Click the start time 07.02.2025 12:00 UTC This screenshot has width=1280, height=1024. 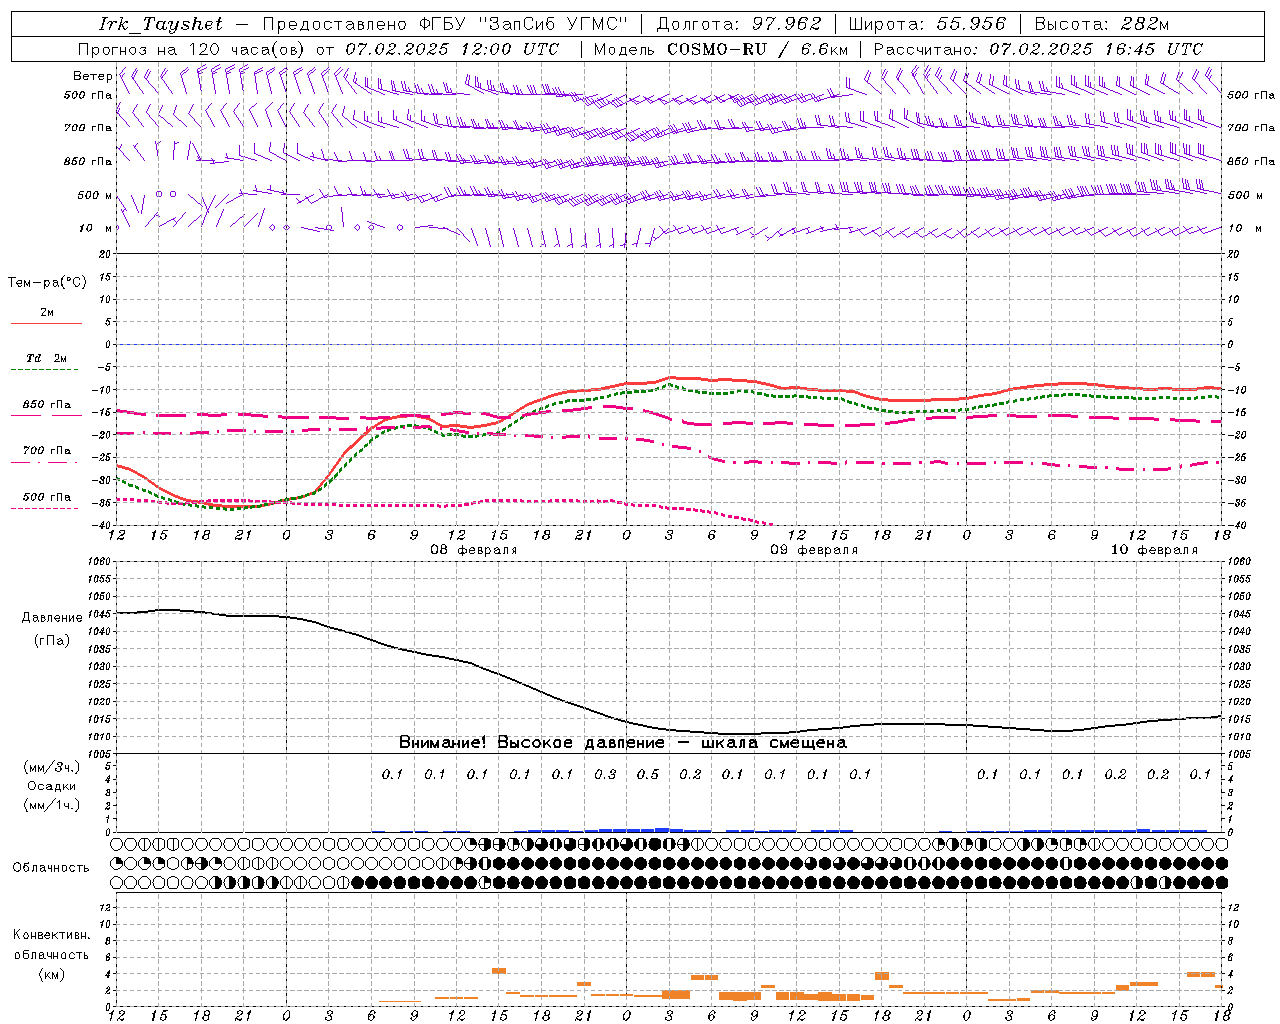pos(454,49)
